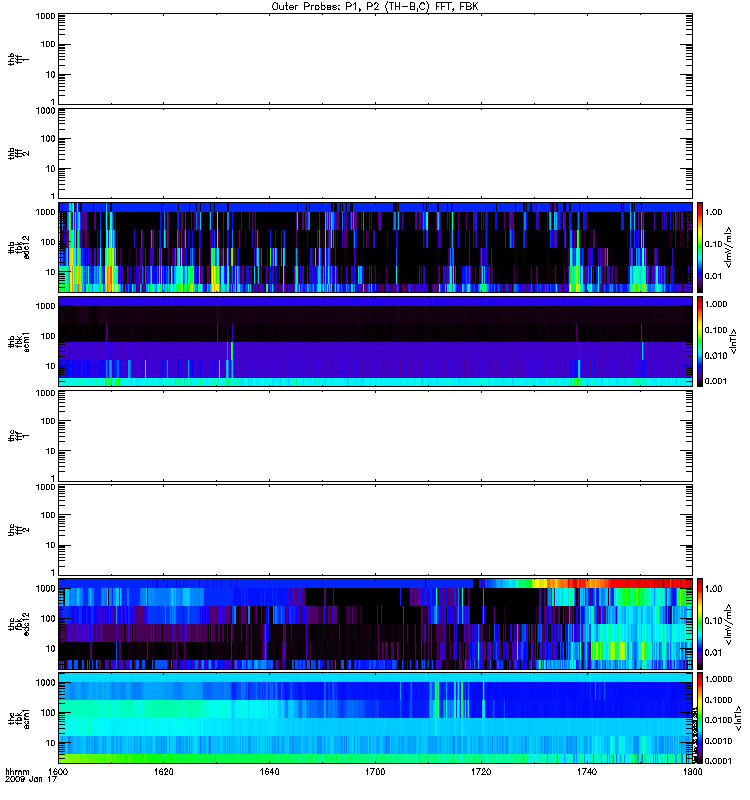Click the 1640 time axis label
This screenshot has height=800, width=750.
click(x=269, y=772)
